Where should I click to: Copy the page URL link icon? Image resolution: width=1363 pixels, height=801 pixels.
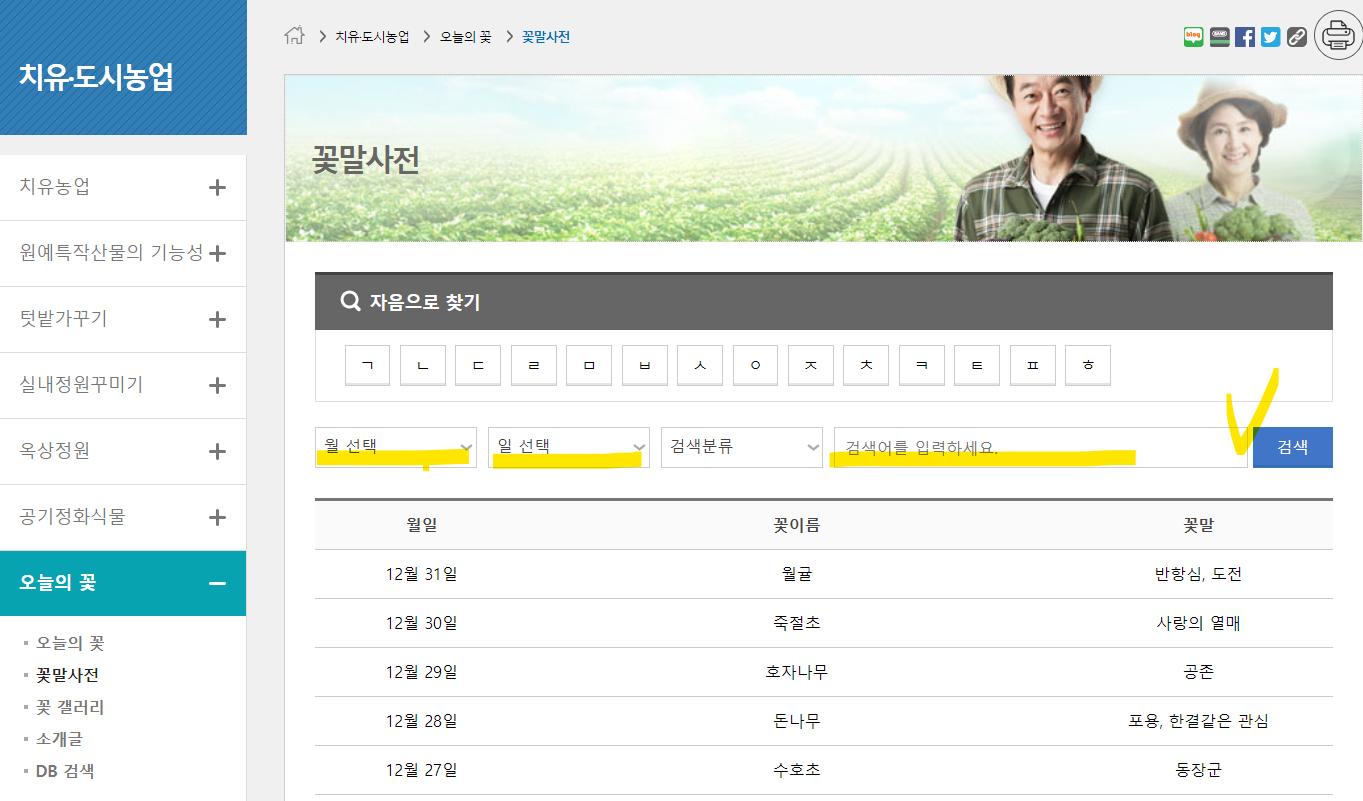click(x=1296, y=37)
